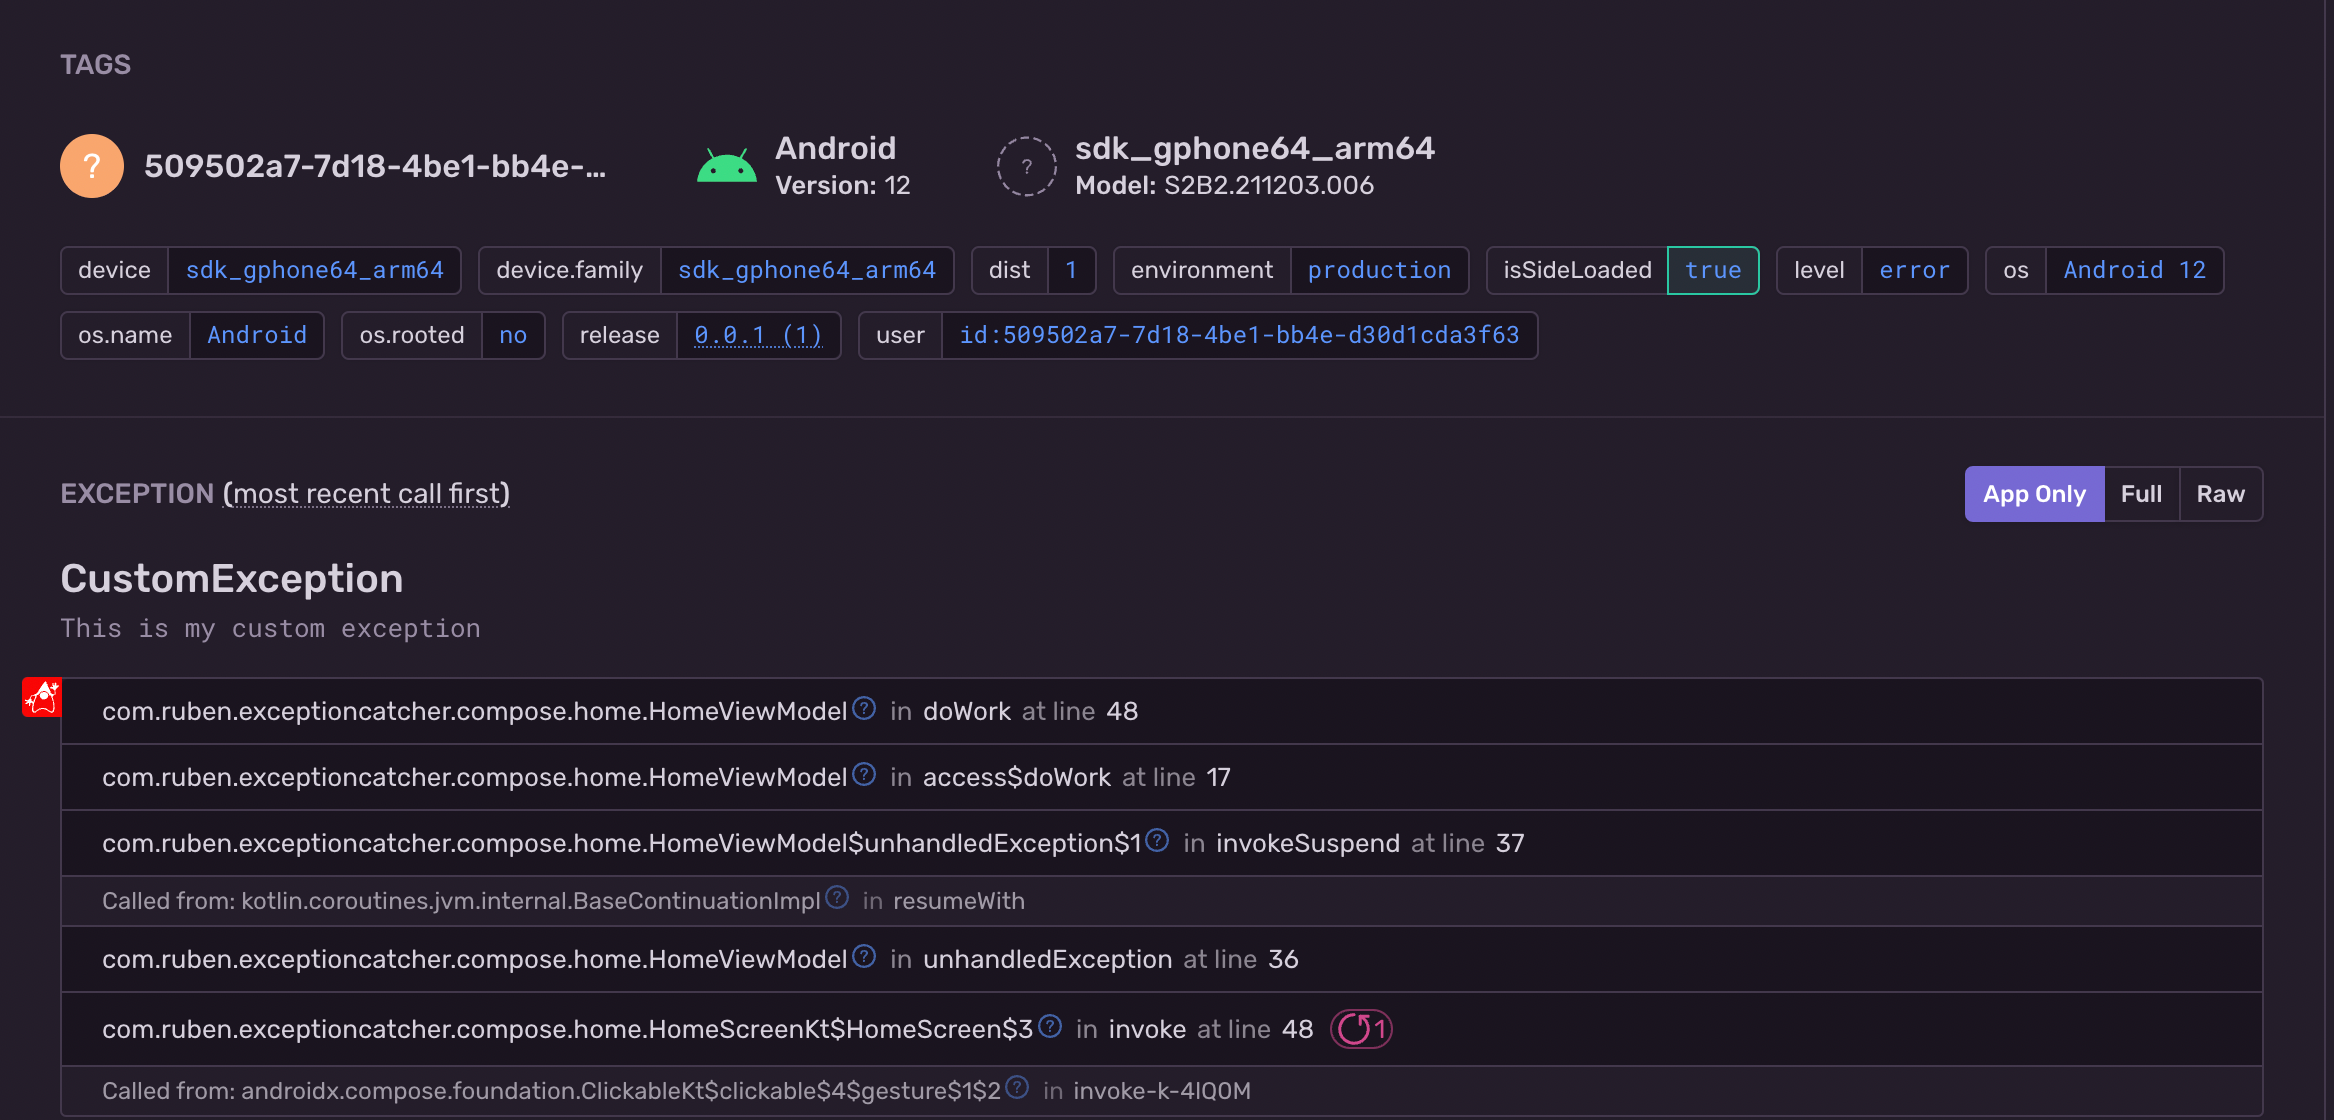Viewport: 2334px width, 1120px height.
Task: Select the highlighted isSideLoaded true tag
Action: (1712, 270)
